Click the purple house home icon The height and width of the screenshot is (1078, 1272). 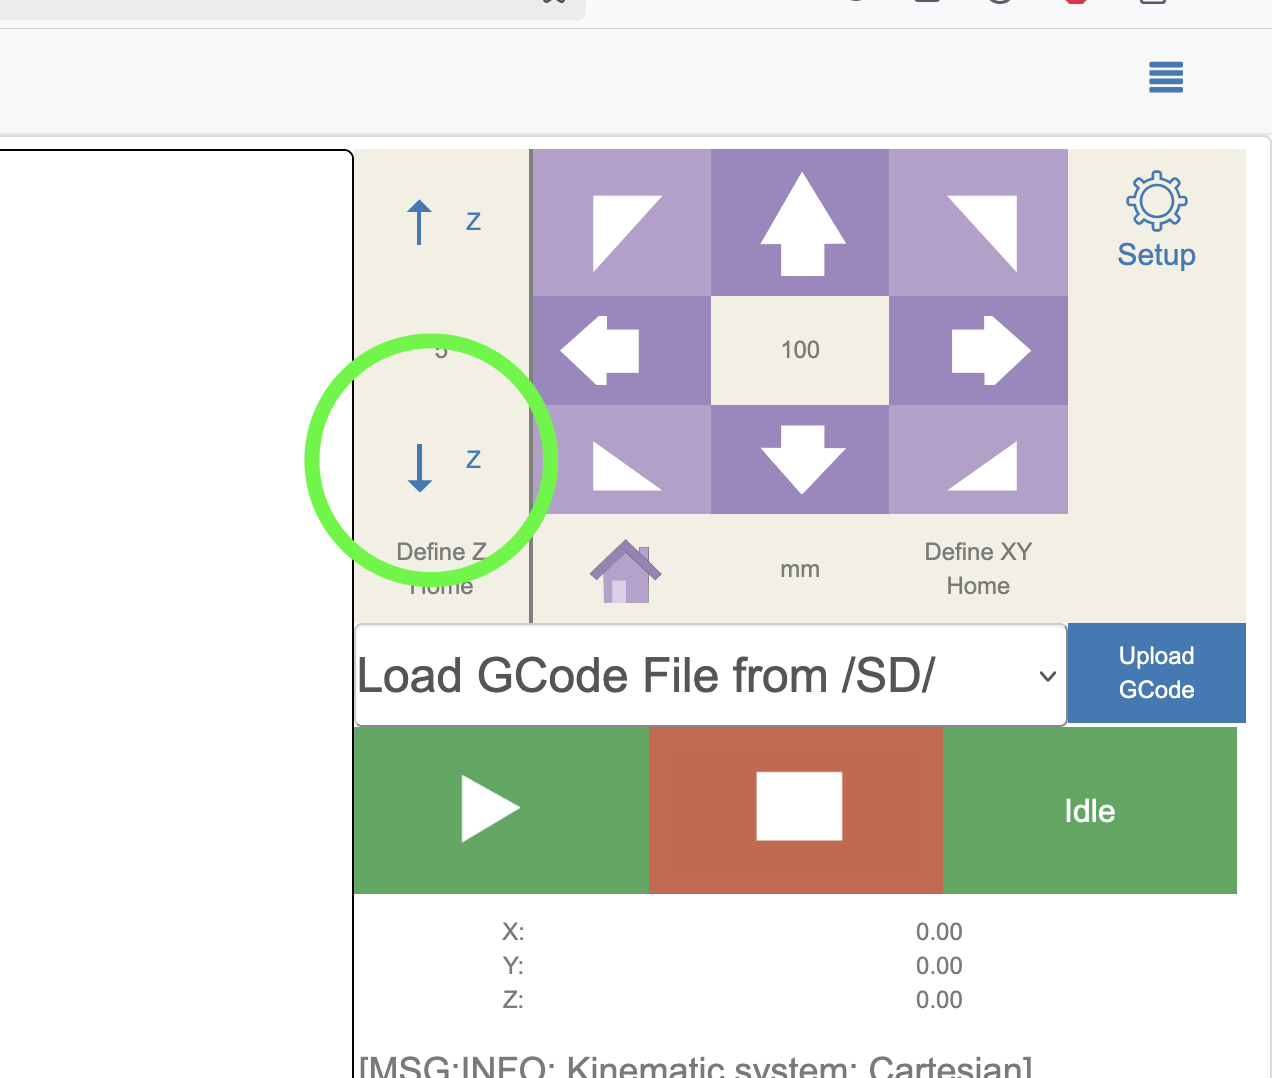point(625,571)
